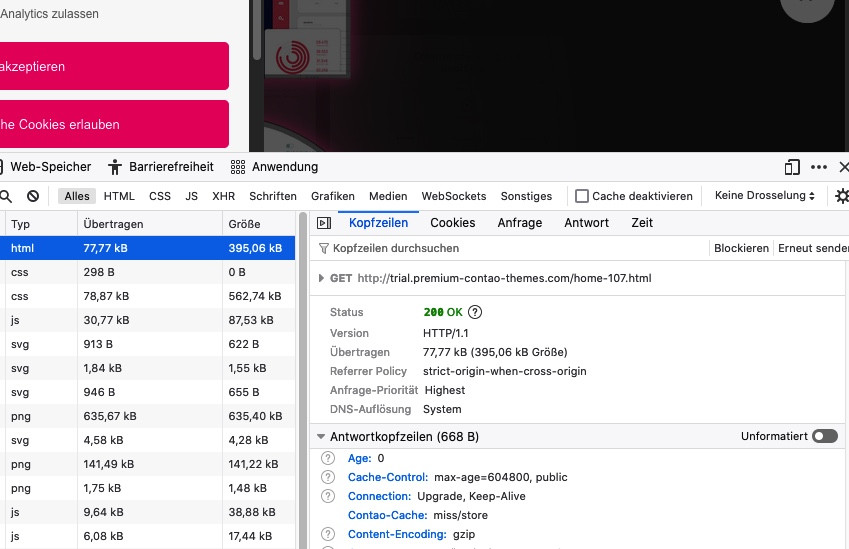
Task: Open the Anwendung application panel
Action: tap(274, 167)
